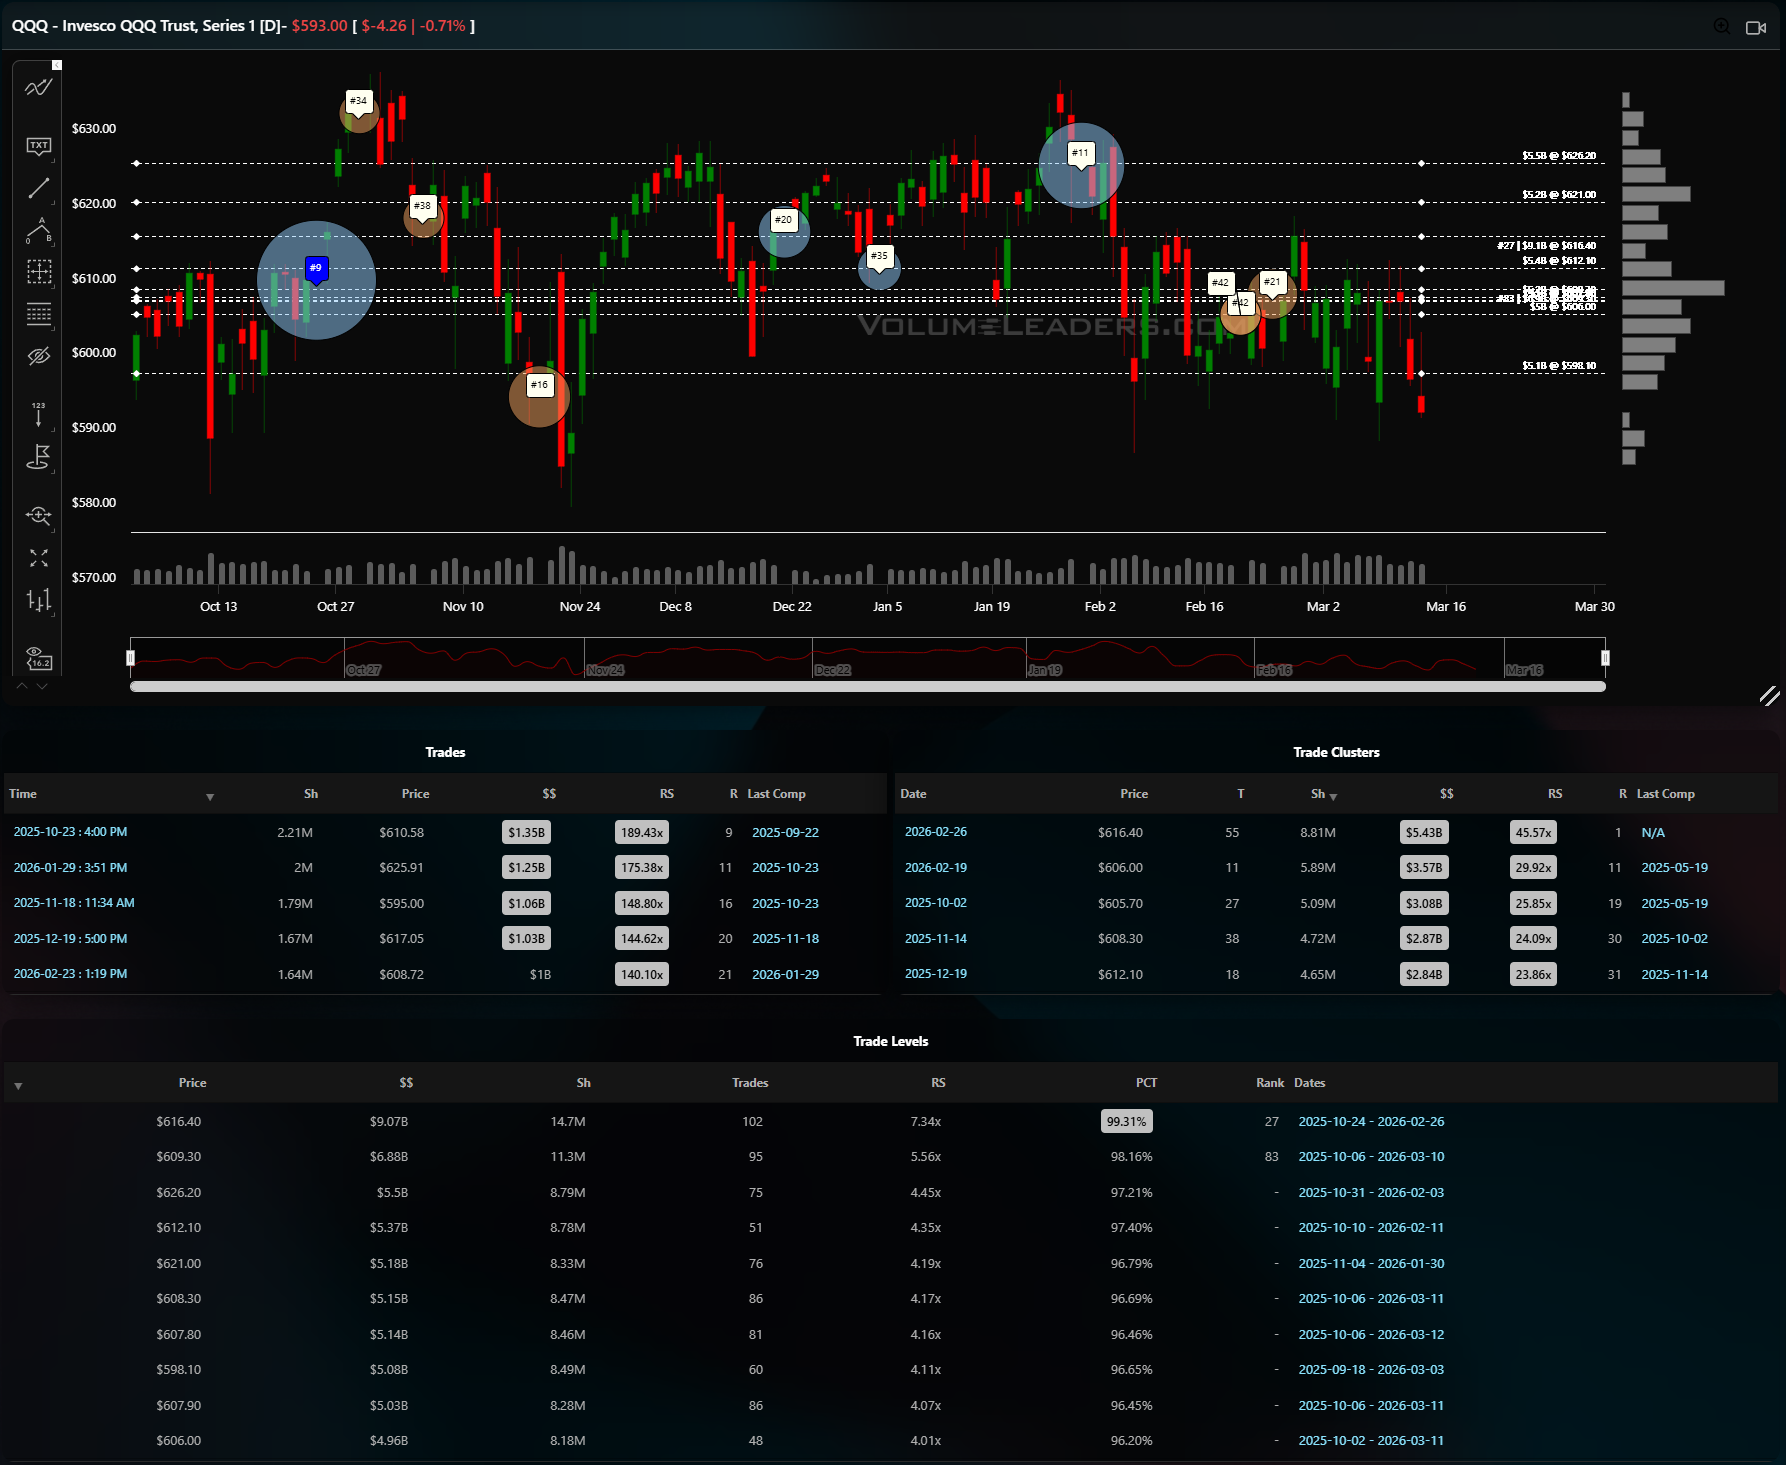Click the $616.40 price in Trade Levels
Screen dimensions: 1786x1465
coord(178,1122)
